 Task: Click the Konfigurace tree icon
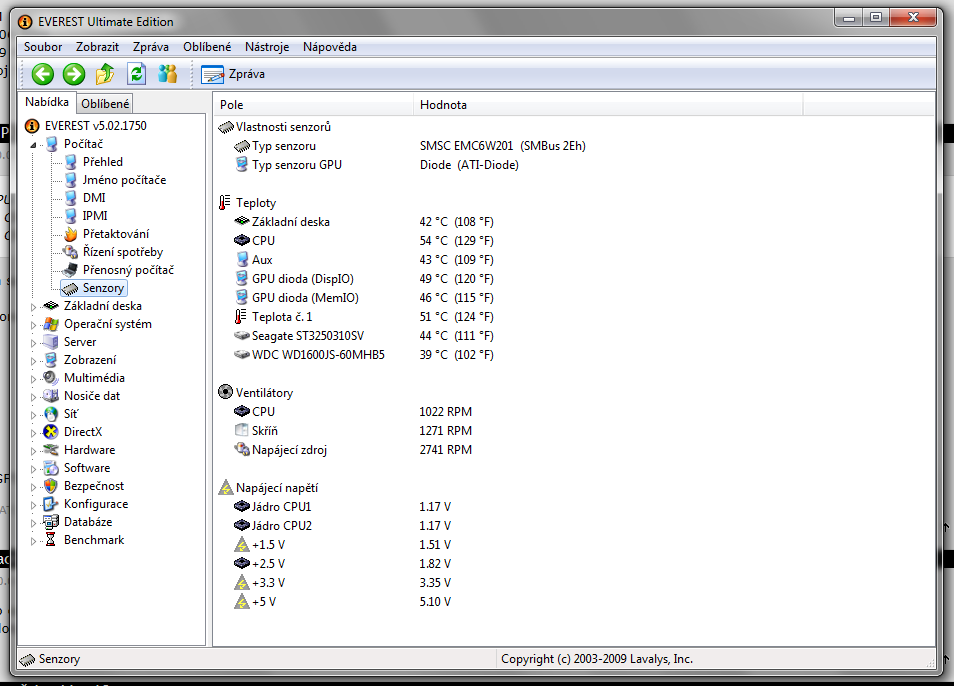[x=51, y=504]
